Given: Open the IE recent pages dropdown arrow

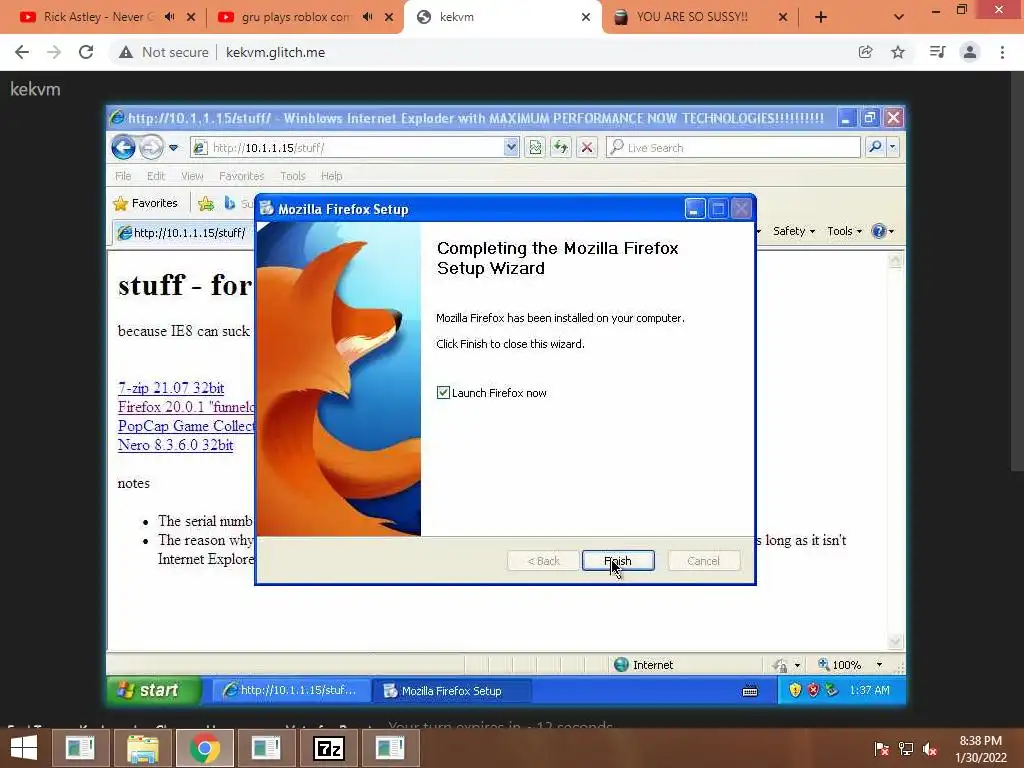Looking at the screenshot, I should 173,148.
